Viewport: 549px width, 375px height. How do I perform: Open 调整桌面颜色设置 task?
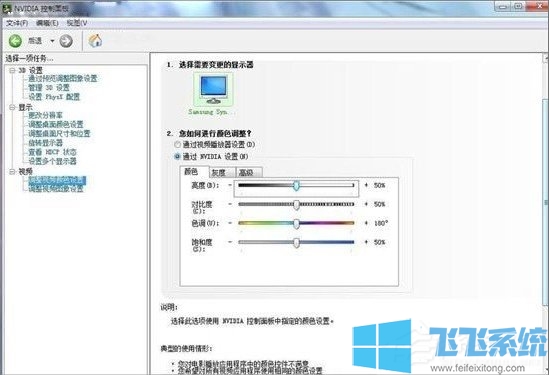56,124
